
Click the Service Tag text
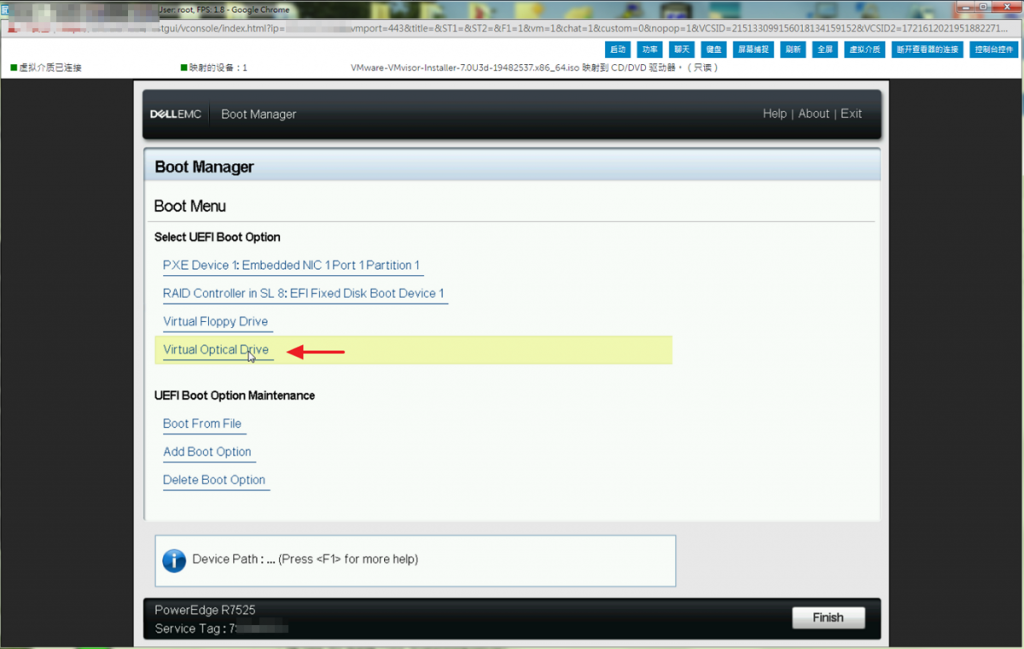coord(221,629)
